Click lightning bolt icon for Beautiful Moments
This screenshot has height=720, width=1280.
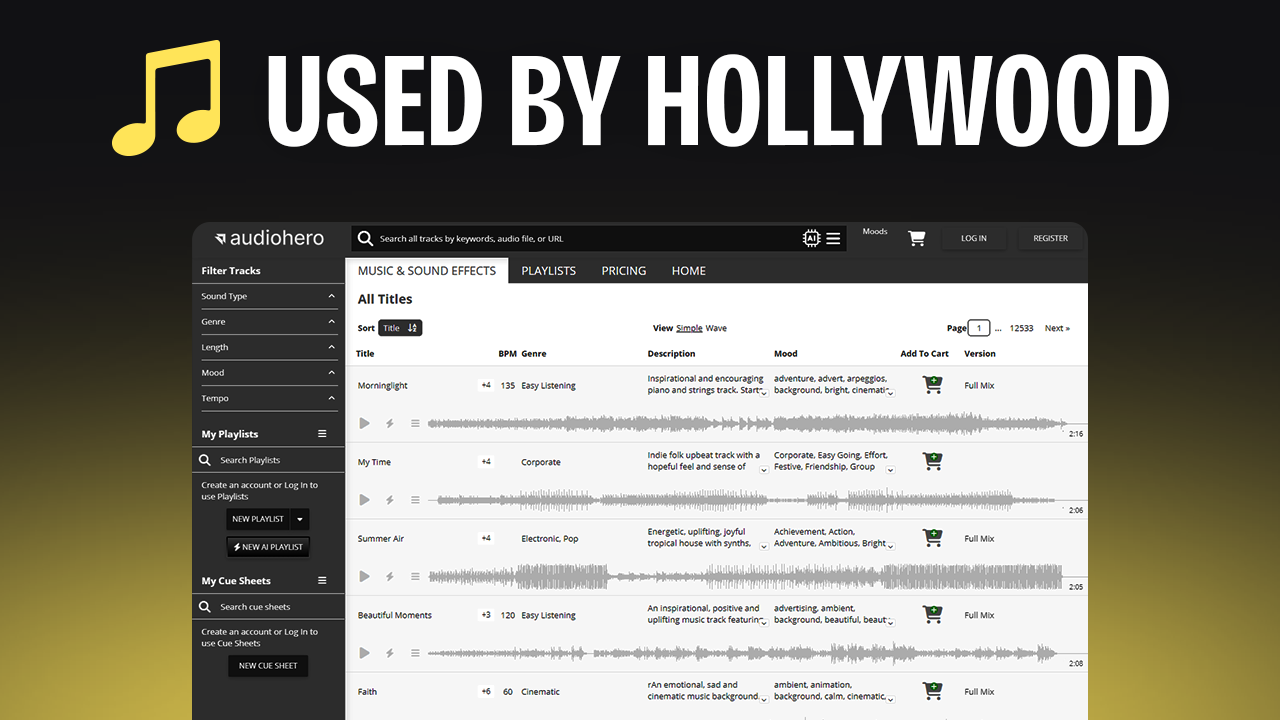coord(390,653)
